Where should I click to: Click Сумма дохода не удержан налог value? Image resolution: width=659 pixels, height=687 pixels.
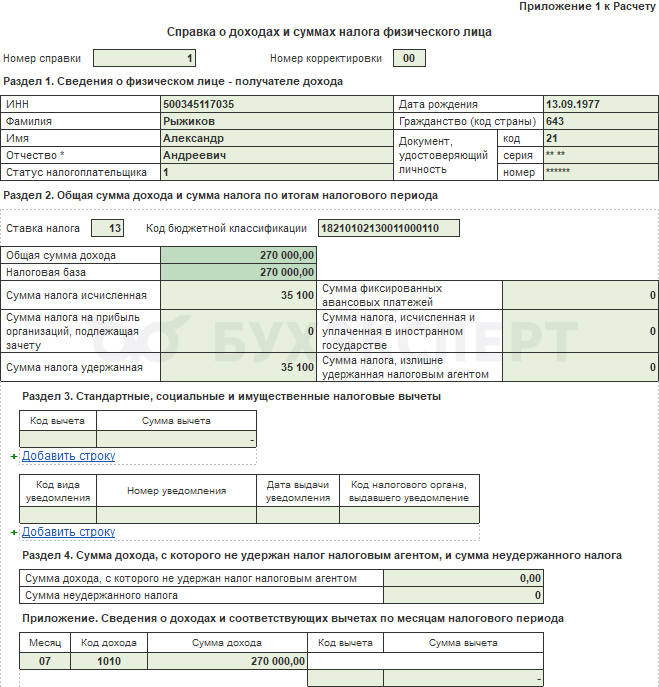(x=463, y=578)
